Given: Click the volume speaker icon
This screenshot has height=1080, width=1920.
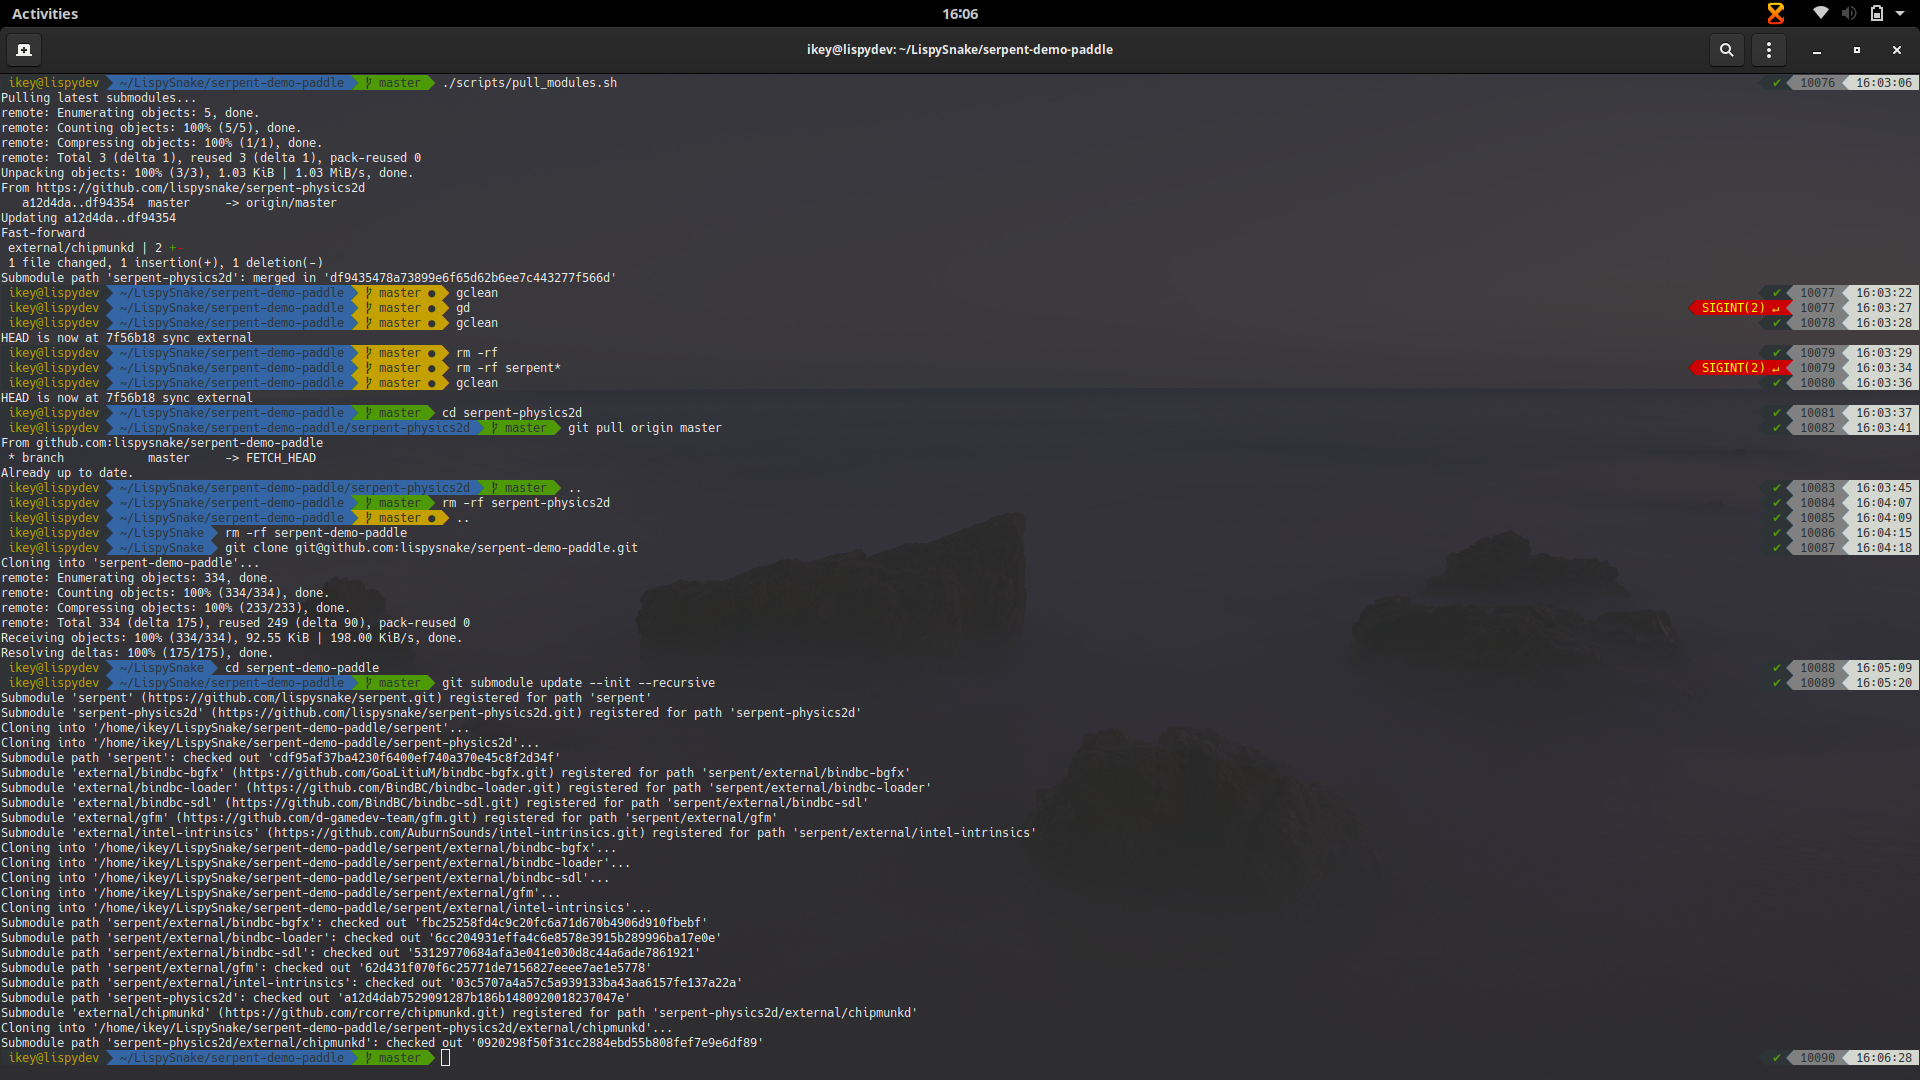Looking at the screenshot, I should [1849, 13].
